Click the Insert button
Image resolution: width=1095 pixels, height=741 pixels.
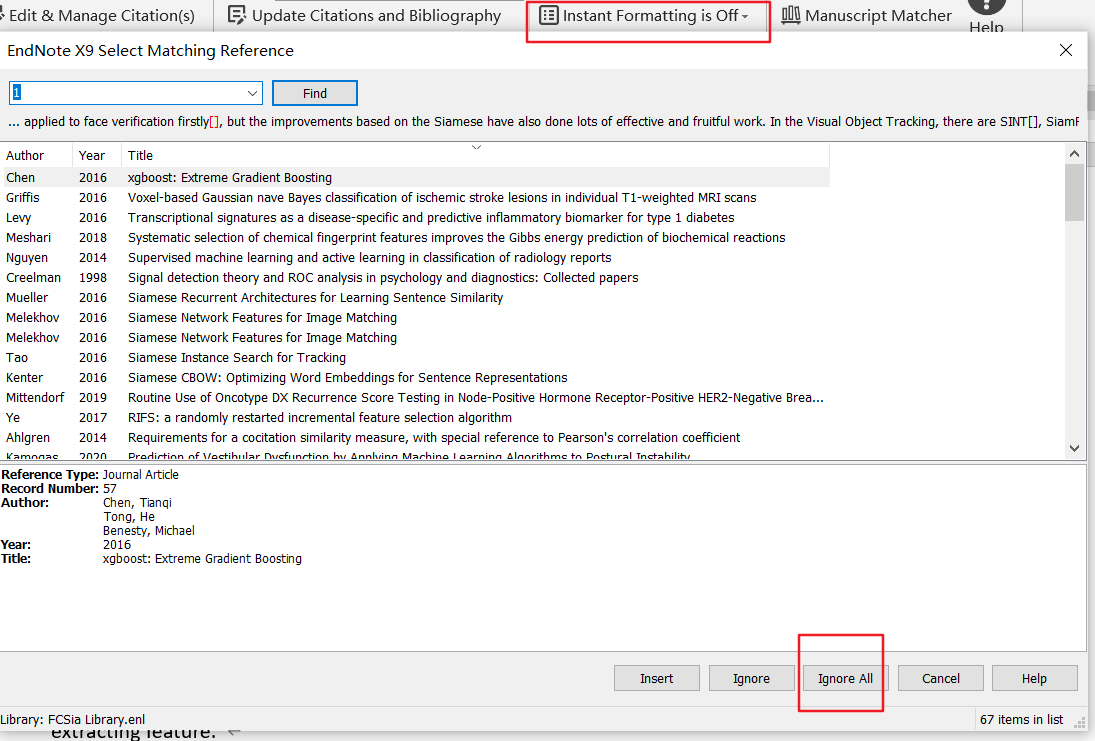(x=656, y=678)
